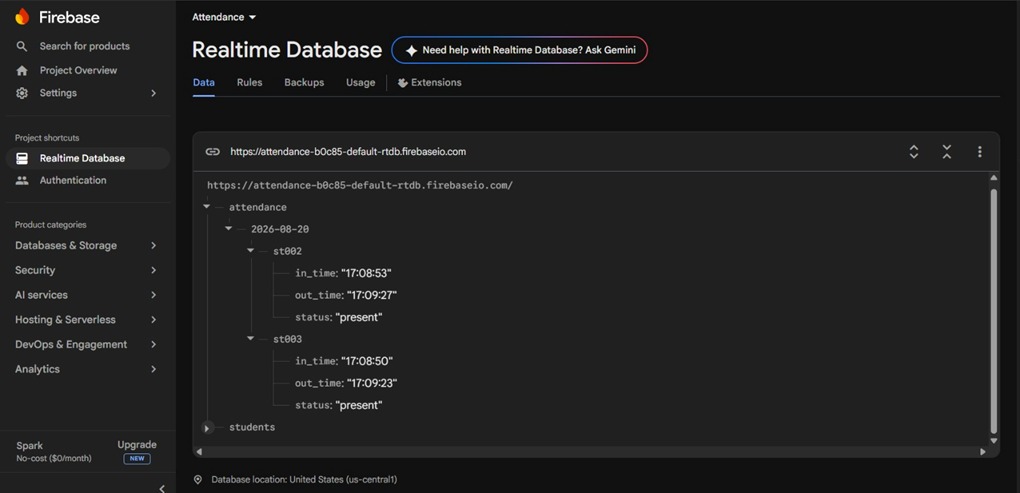The width and height of the screenshot is (1020, 493).
Task: Go to Project Overview
Action: 78,70
